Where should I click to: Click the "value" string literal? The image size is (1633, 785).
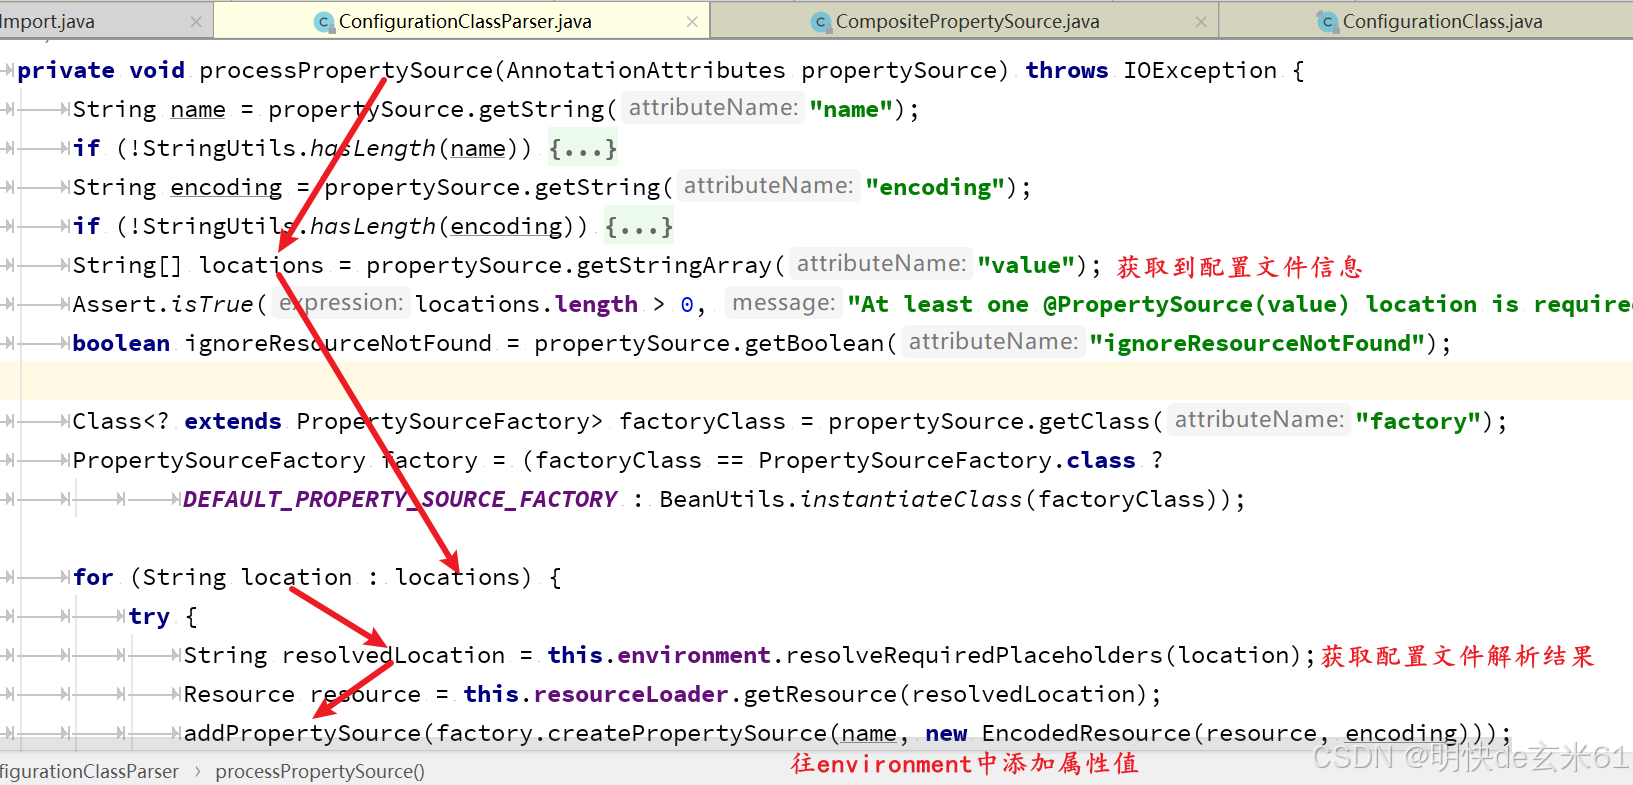point(1026,265)
